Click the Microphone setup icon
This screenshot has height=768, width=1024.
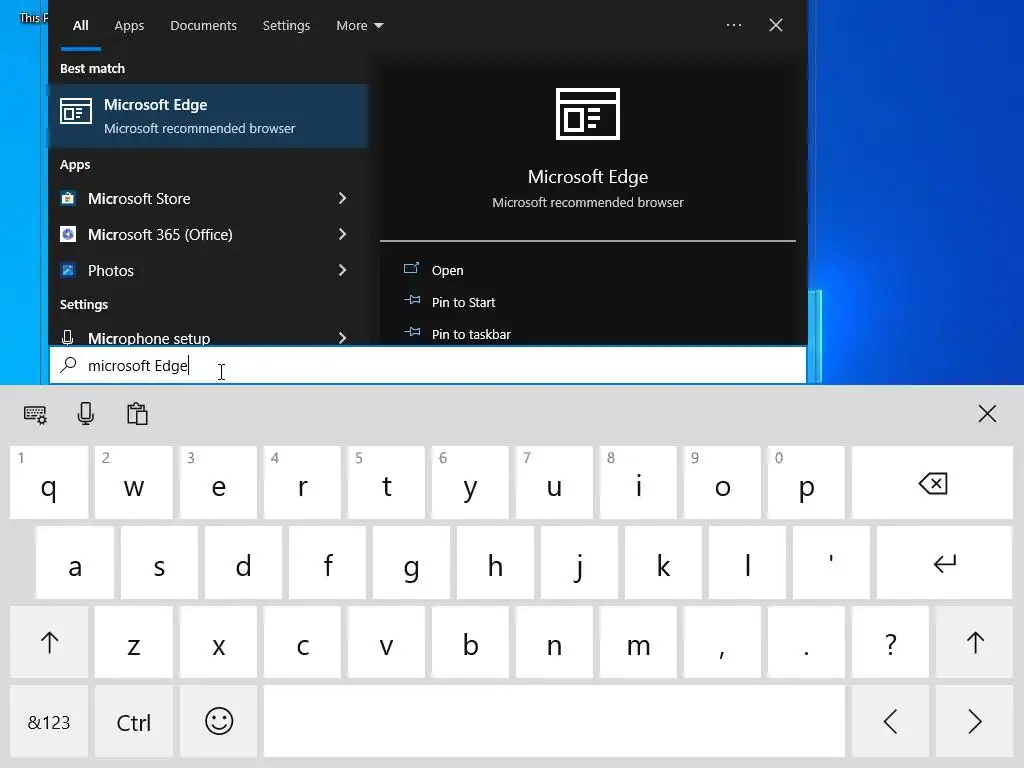67,338
